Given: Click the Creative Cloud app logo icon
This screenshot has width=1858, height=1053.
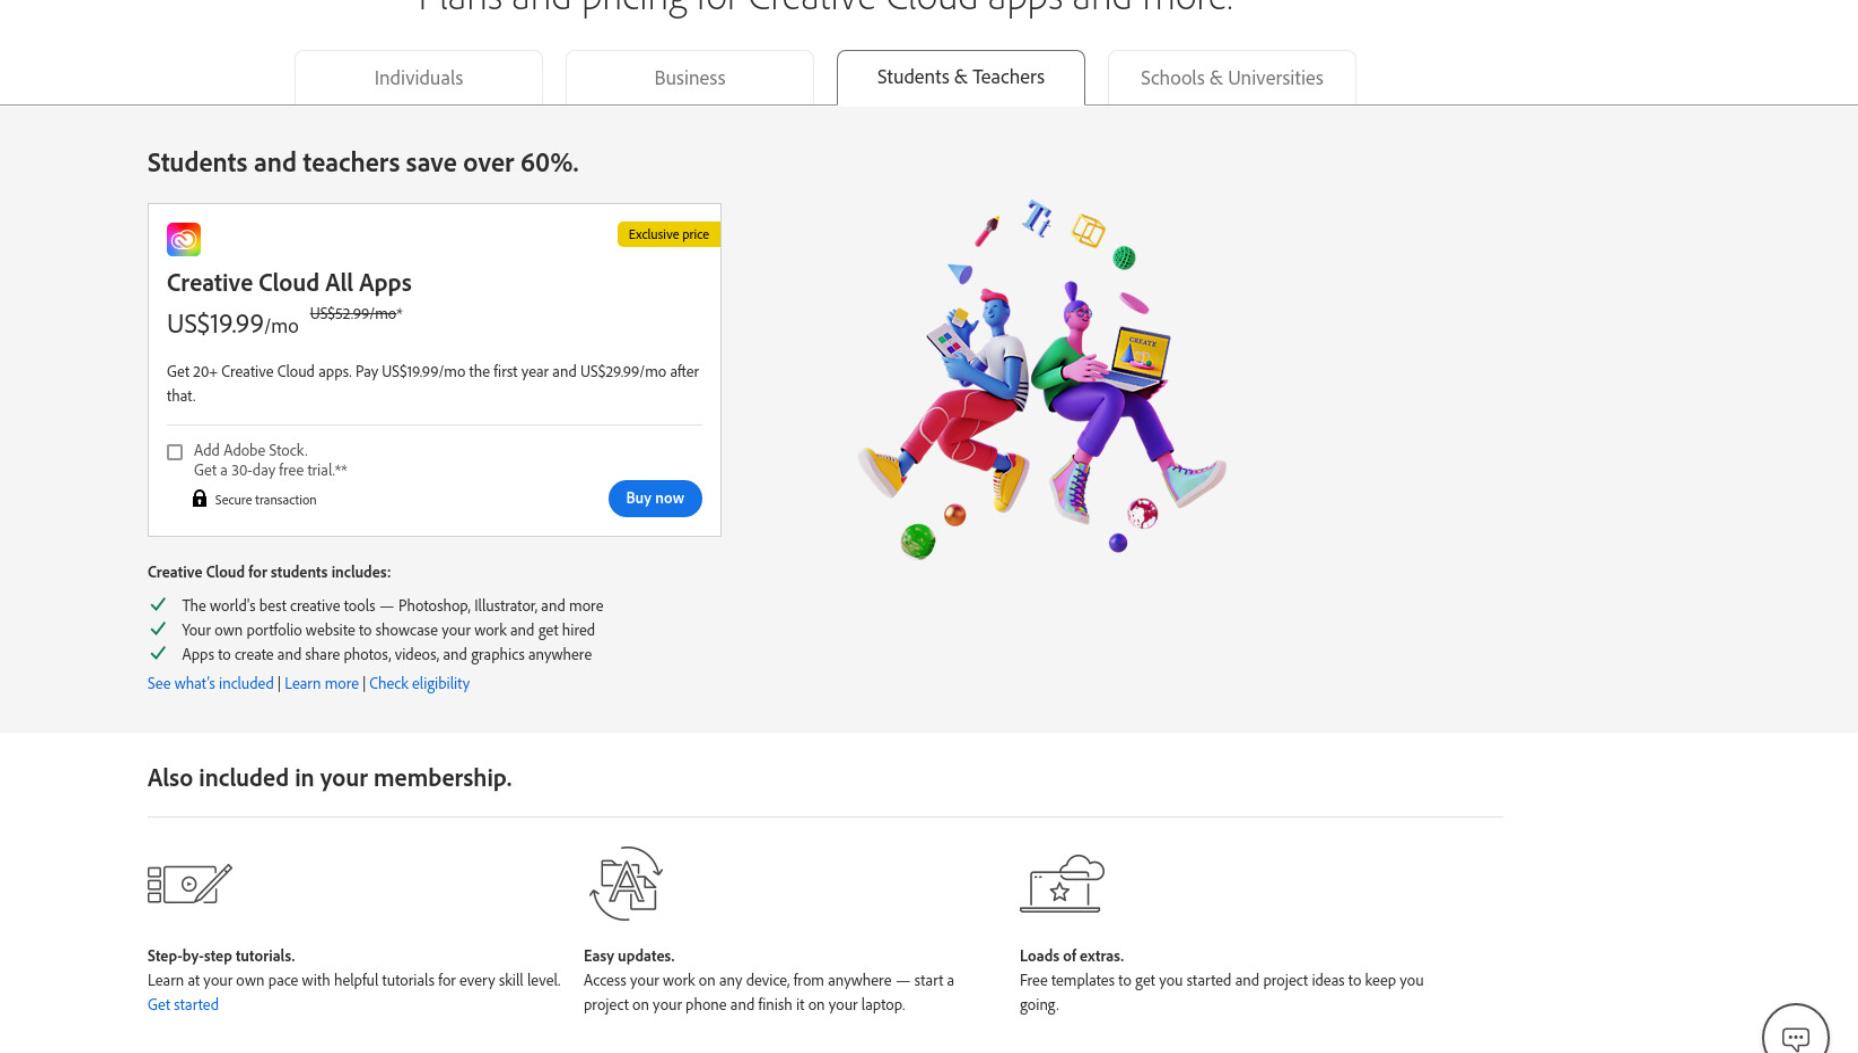Looking at the screenshot, I should 183,239.
